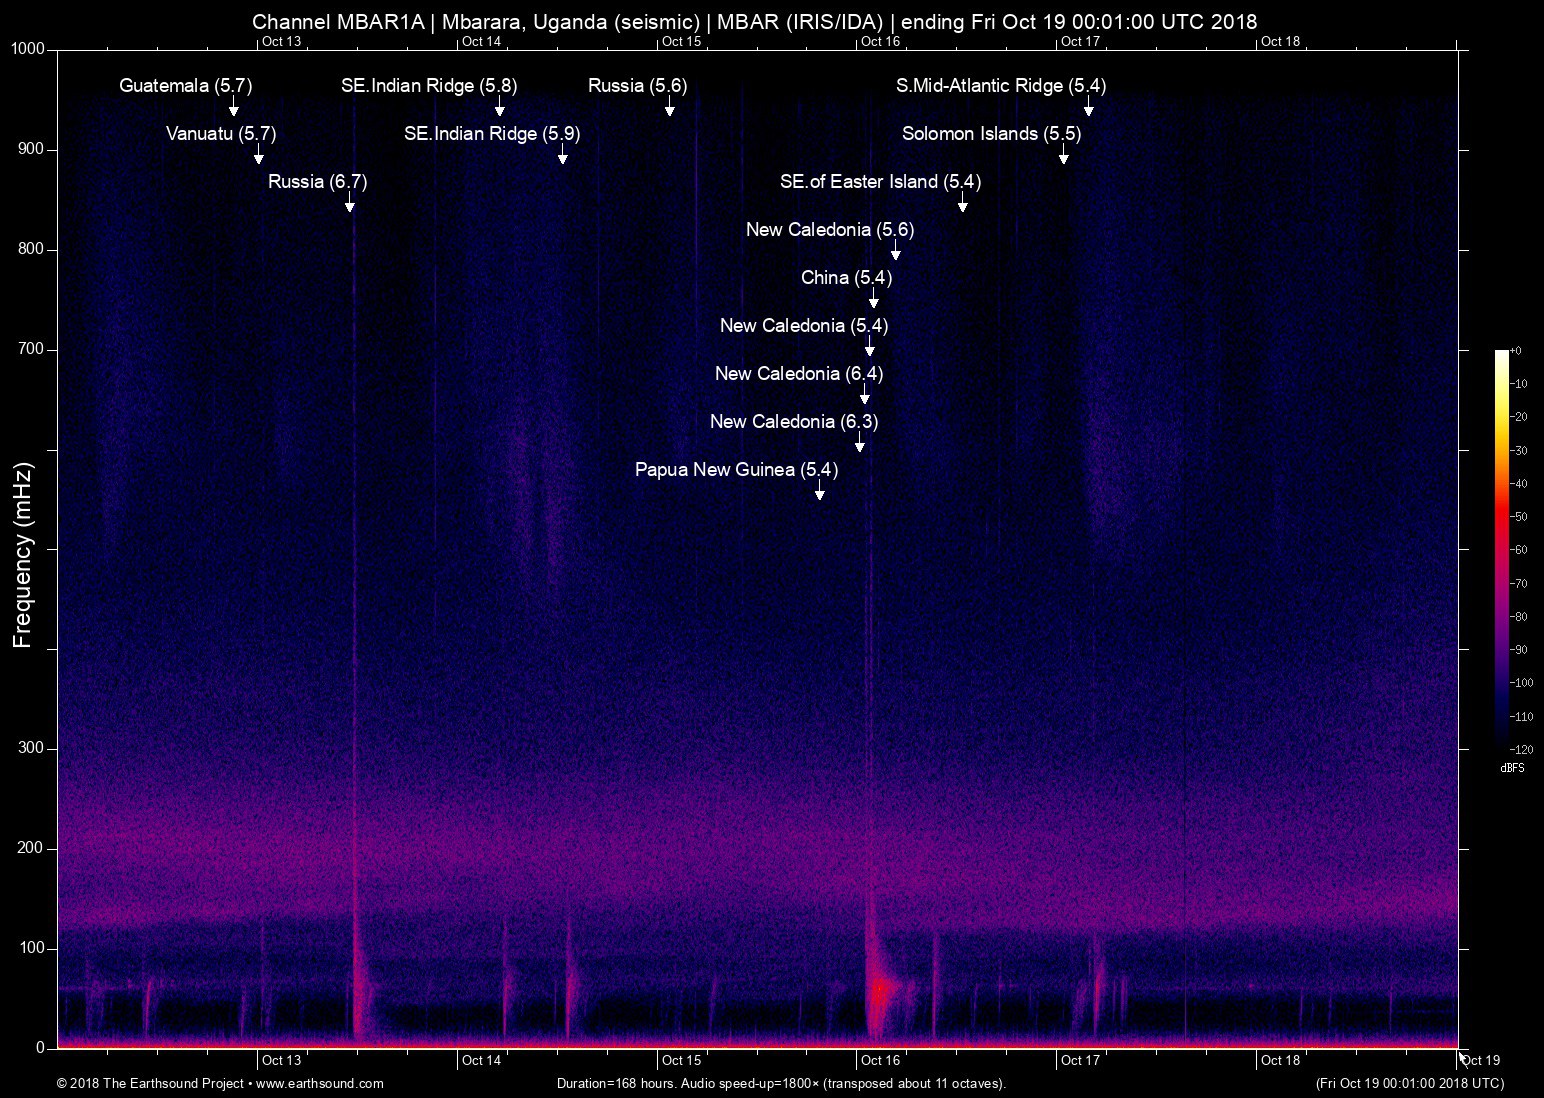Viewport: 1544px width, 1098px height.
Task: Click the arrow below Papua New Guinea (5.4)
Action: [x=820, y=492]
